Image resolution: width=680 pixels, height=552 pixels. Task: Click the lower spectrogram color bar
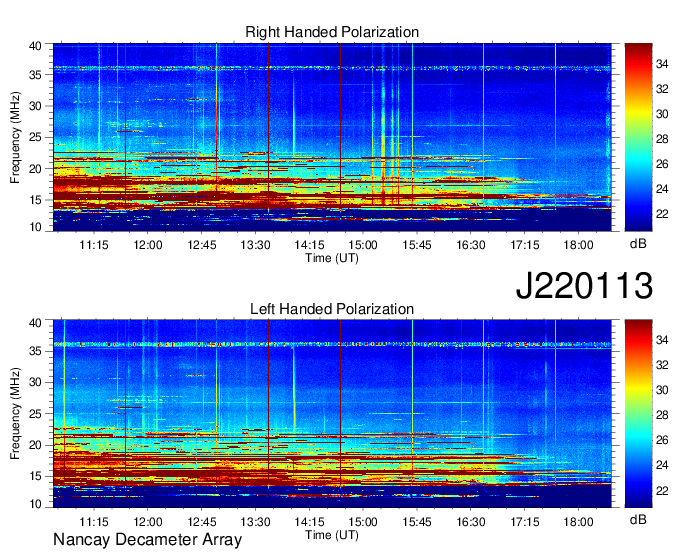638,414
